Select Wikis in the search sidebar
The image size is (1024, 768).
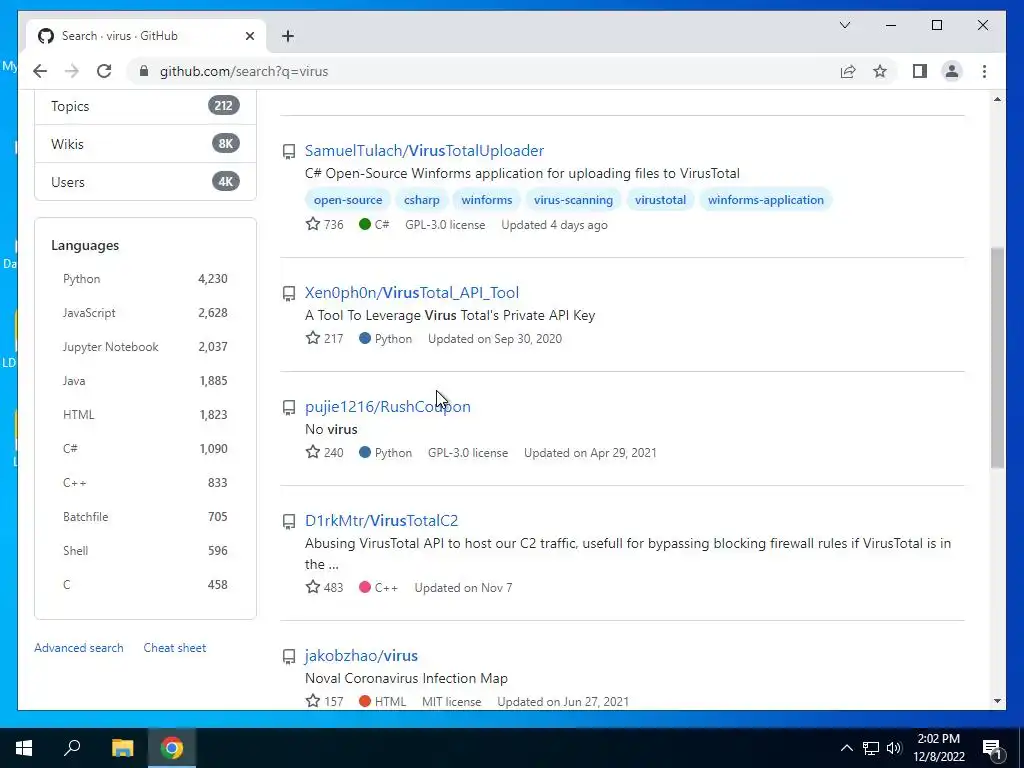[145, 144]
